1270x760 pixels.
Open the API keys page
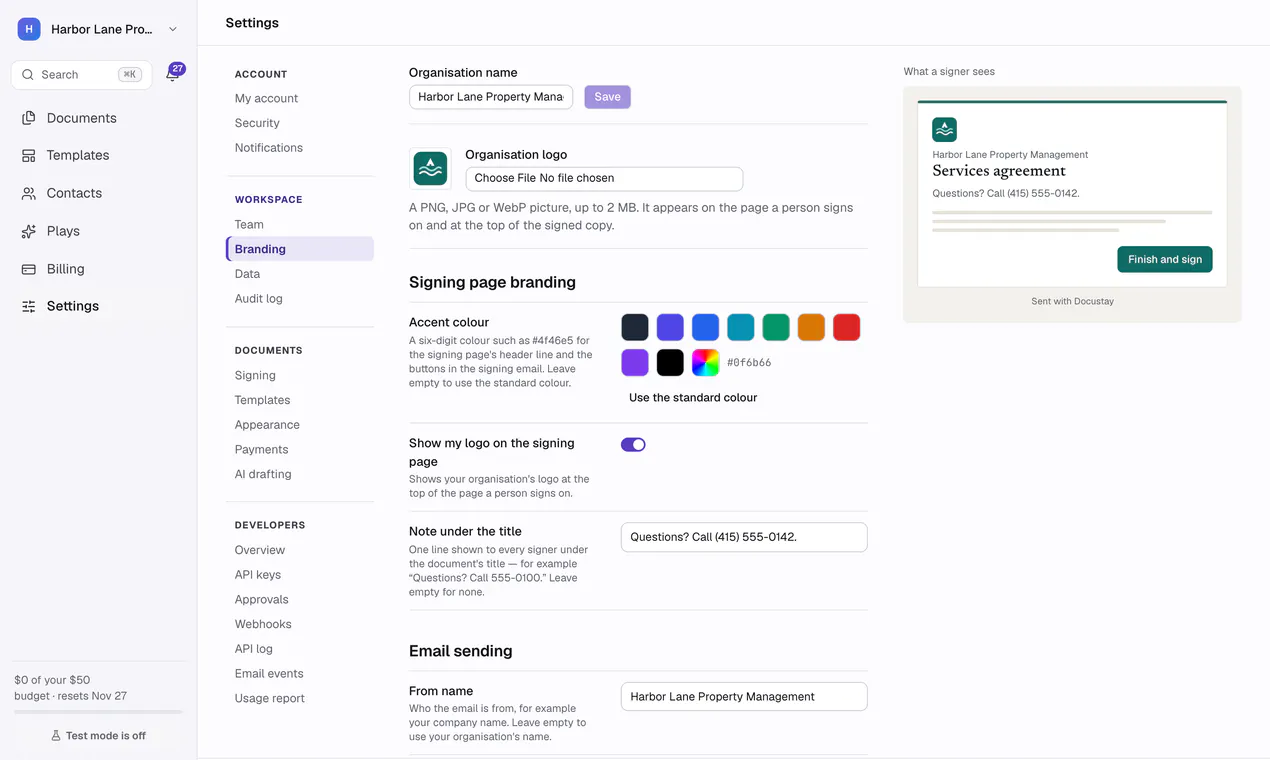click(258, 575)
